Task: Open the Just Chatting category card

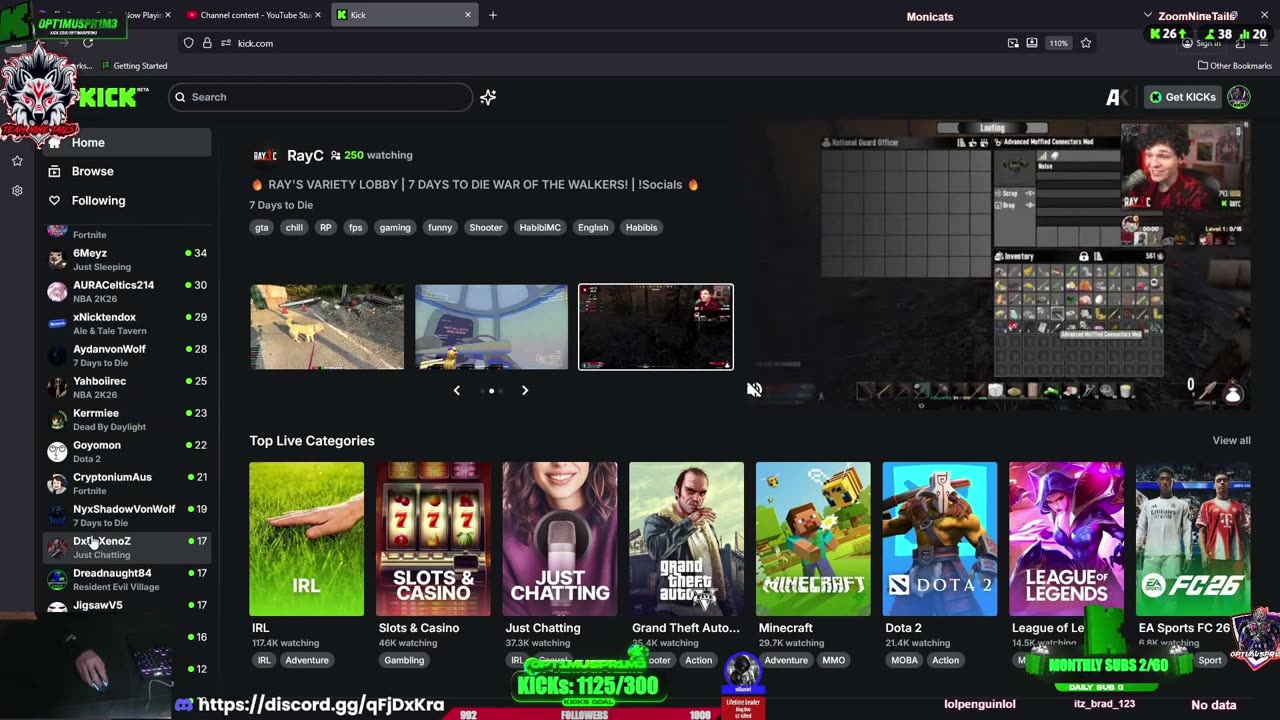Action: tap(560, 539)
